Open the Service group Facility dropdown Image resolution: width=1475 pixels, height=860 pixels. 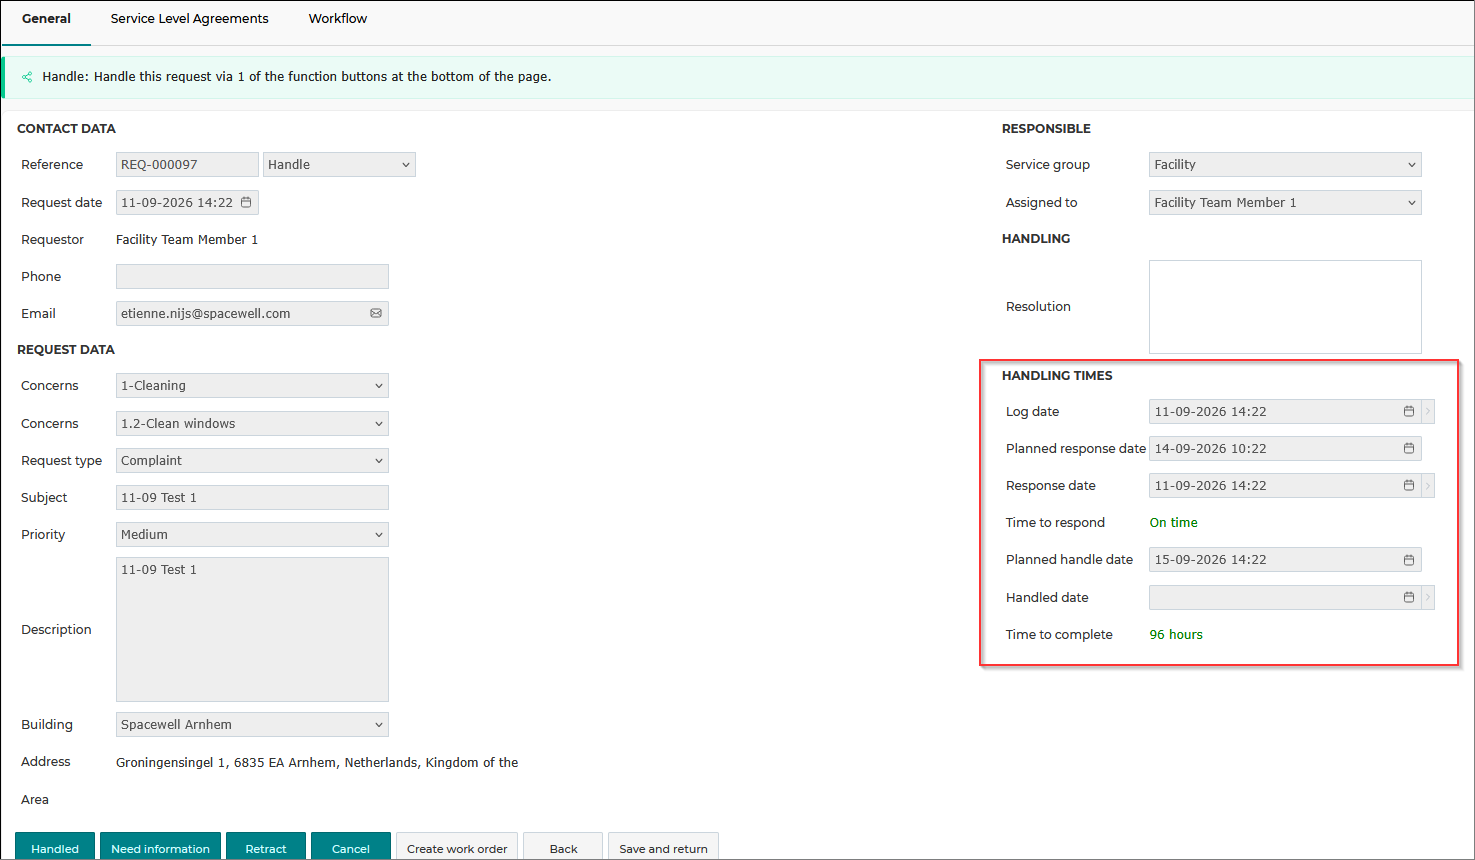pyautogui.click(x=1285, y=165)
